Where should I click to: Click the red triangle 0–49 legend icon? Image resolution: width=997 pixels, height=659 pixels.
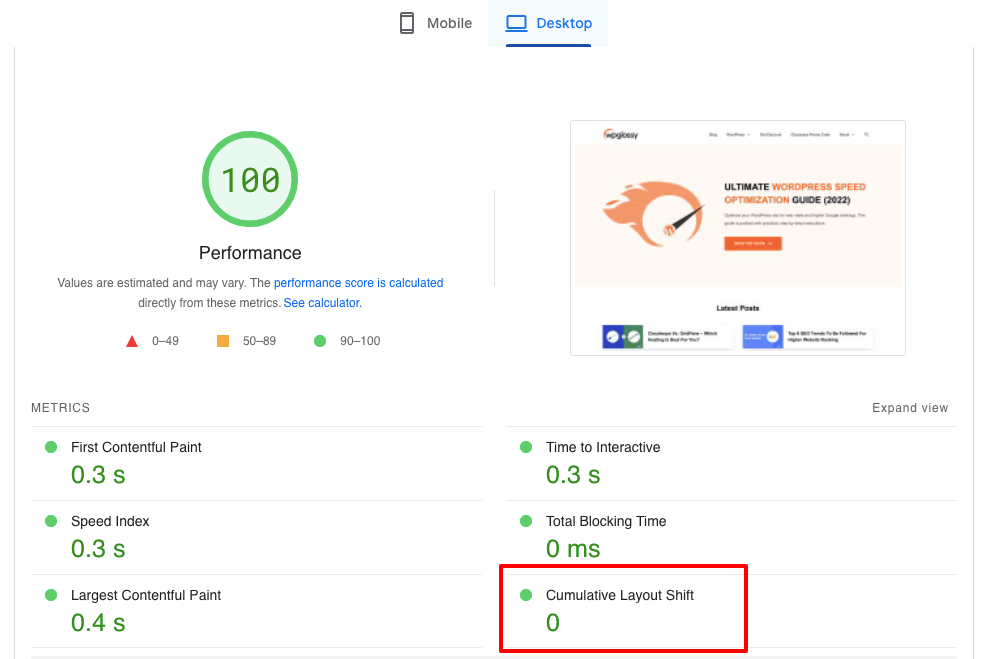[132, 341]
